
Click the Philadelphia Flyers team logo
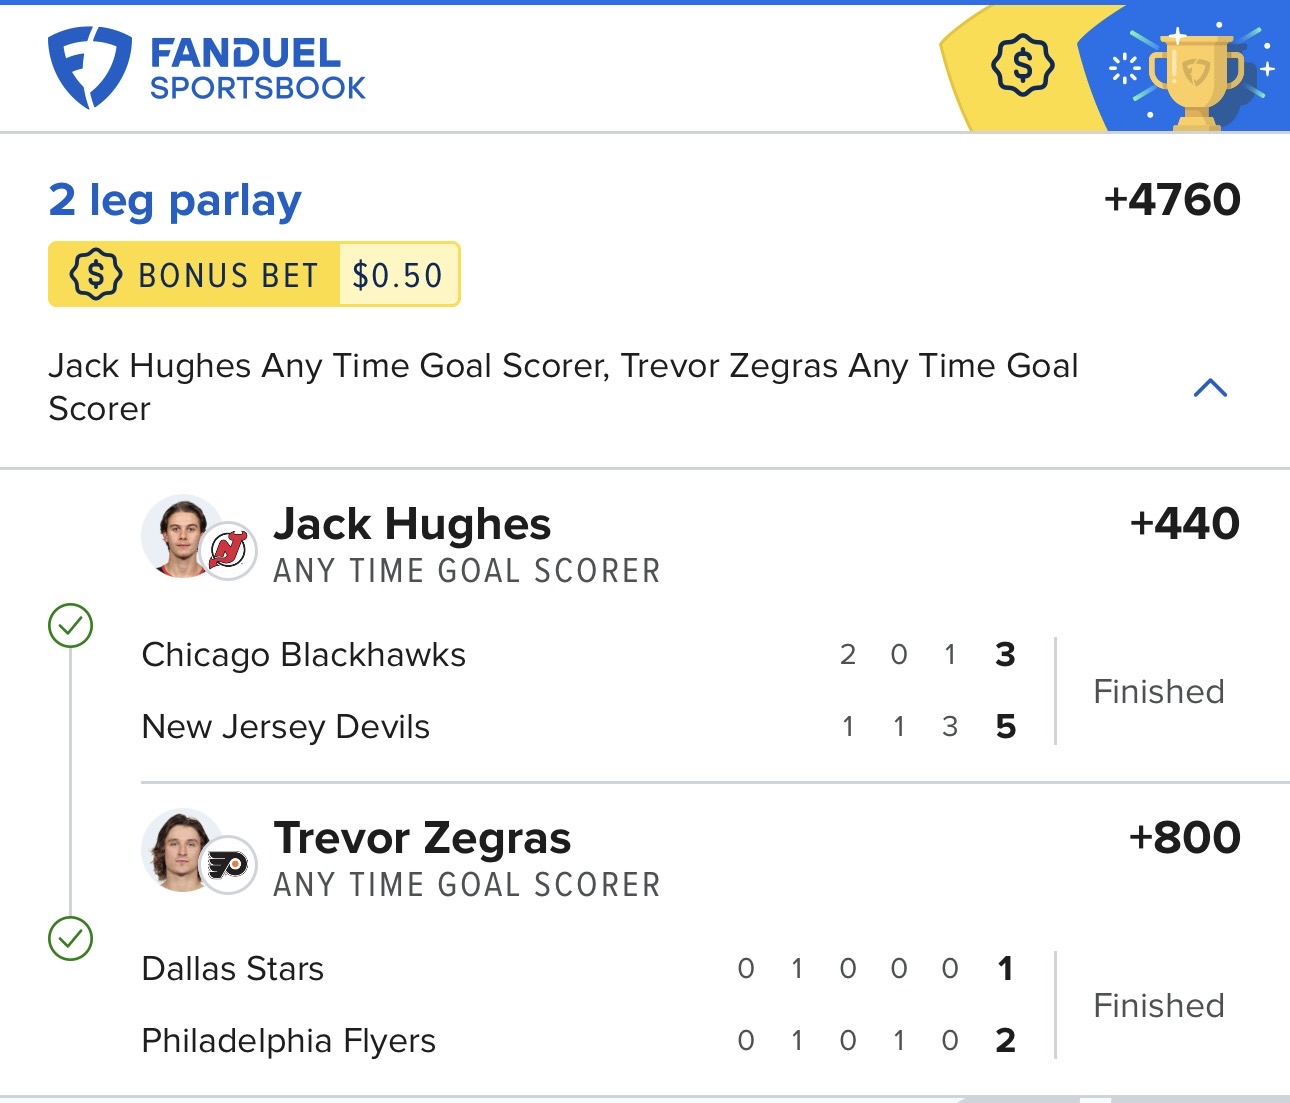click(x=229, y=864)
